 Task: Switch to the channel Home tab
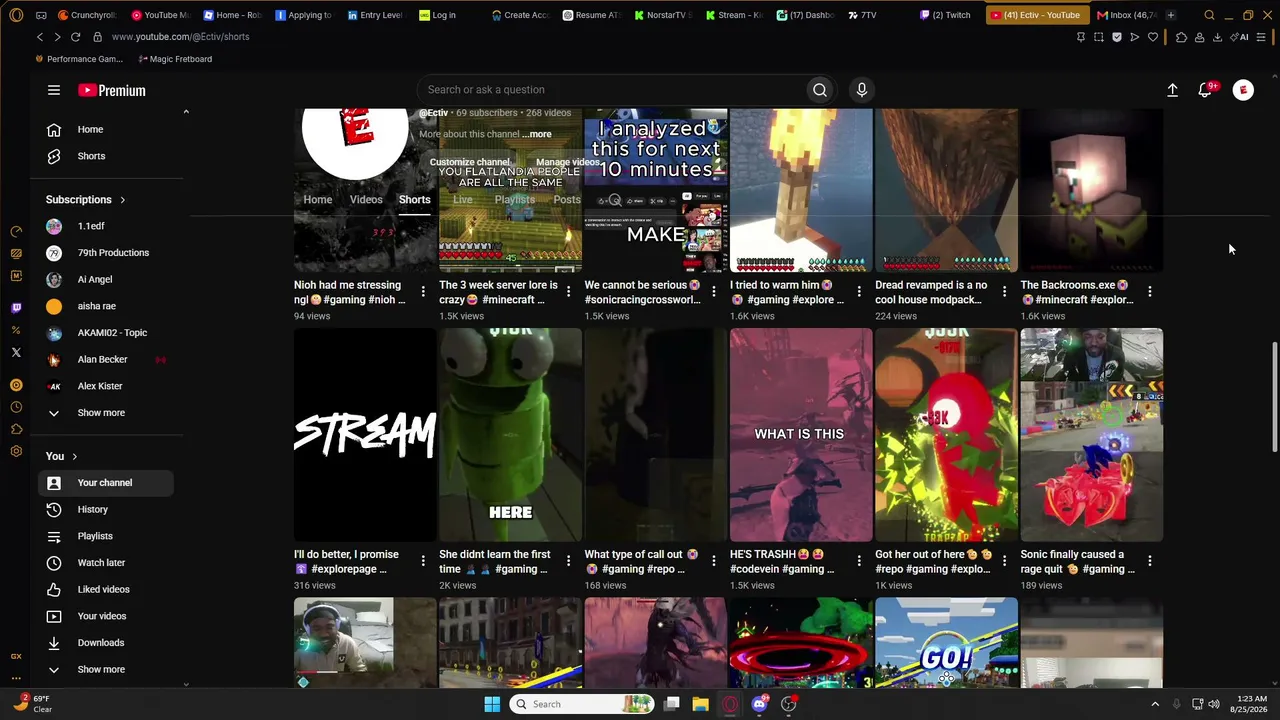(x=318, y=199)
